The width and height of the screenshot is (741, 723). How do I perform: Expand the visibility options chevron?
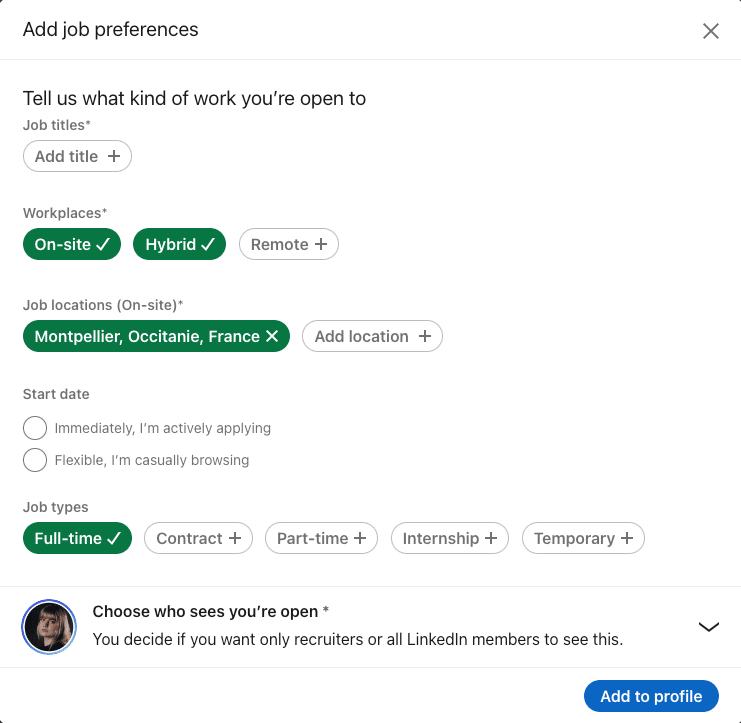click(708, 627)
